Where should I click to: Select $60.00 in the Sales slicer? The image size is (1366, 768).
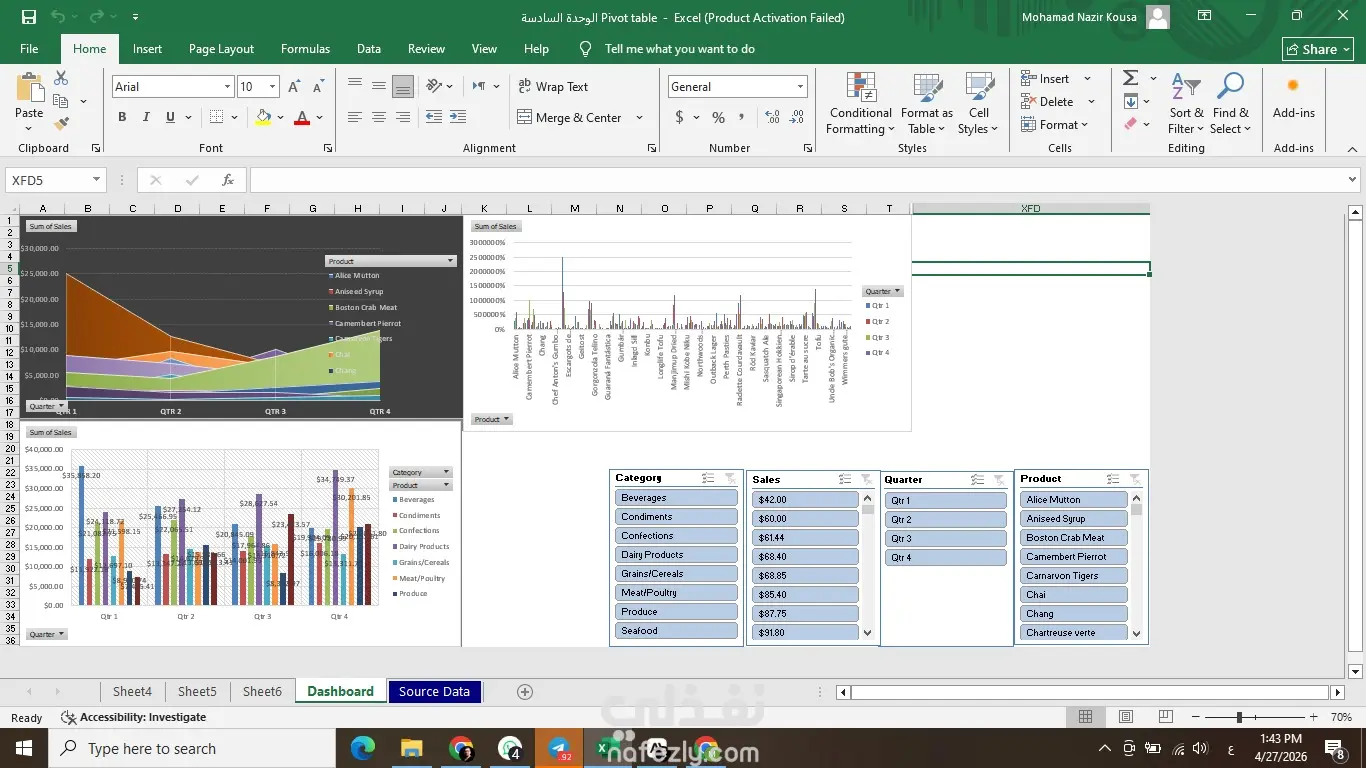805,519
